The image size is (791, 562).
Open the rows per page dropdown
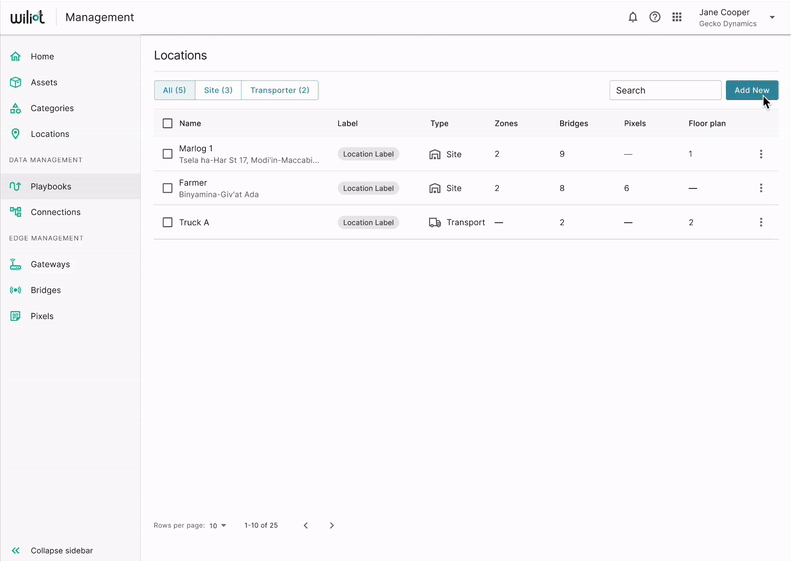coord(218,526)
